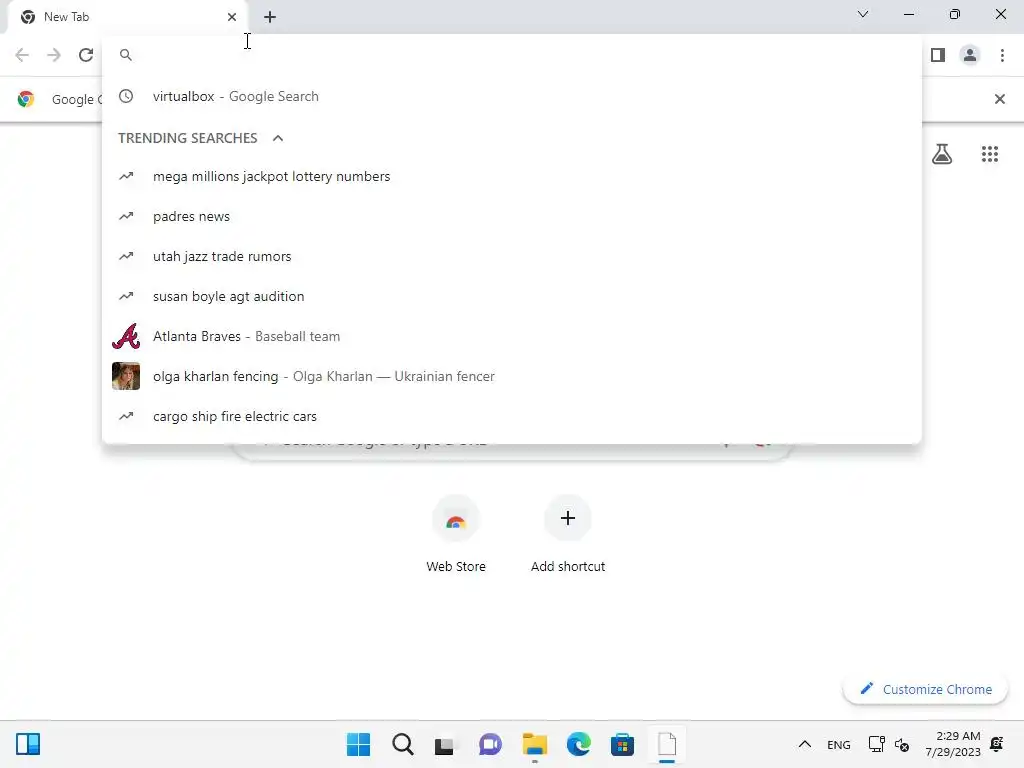1024x768 pixels.
Task: Select olga kharlan fencing suggestion
Action: (x=512, y=376)
